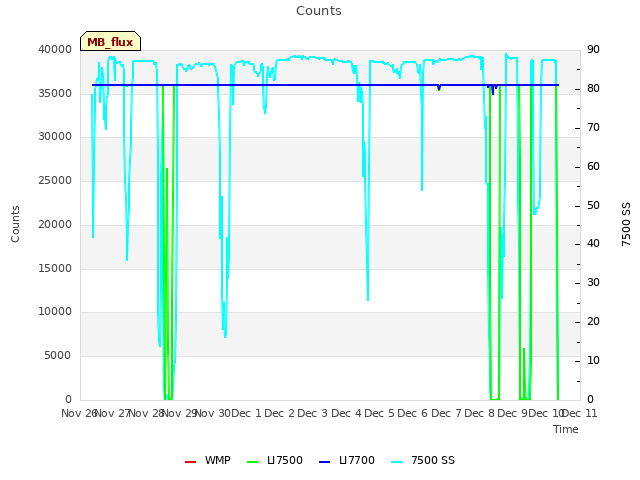The image size is (640, 480).
Task: Click the Nov 26 date label
Action: (x=78, y=413)
